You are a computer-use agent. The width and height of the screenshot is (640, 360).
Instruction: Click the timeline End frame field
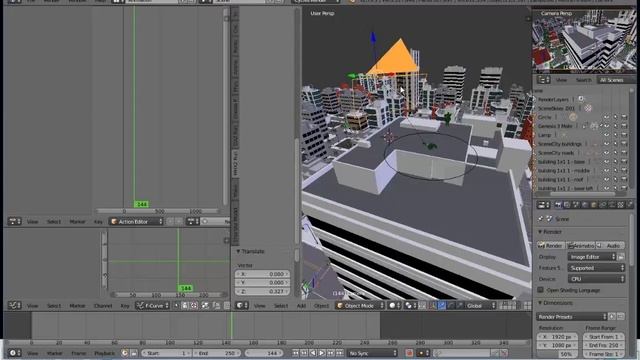(x=217, y=353)
